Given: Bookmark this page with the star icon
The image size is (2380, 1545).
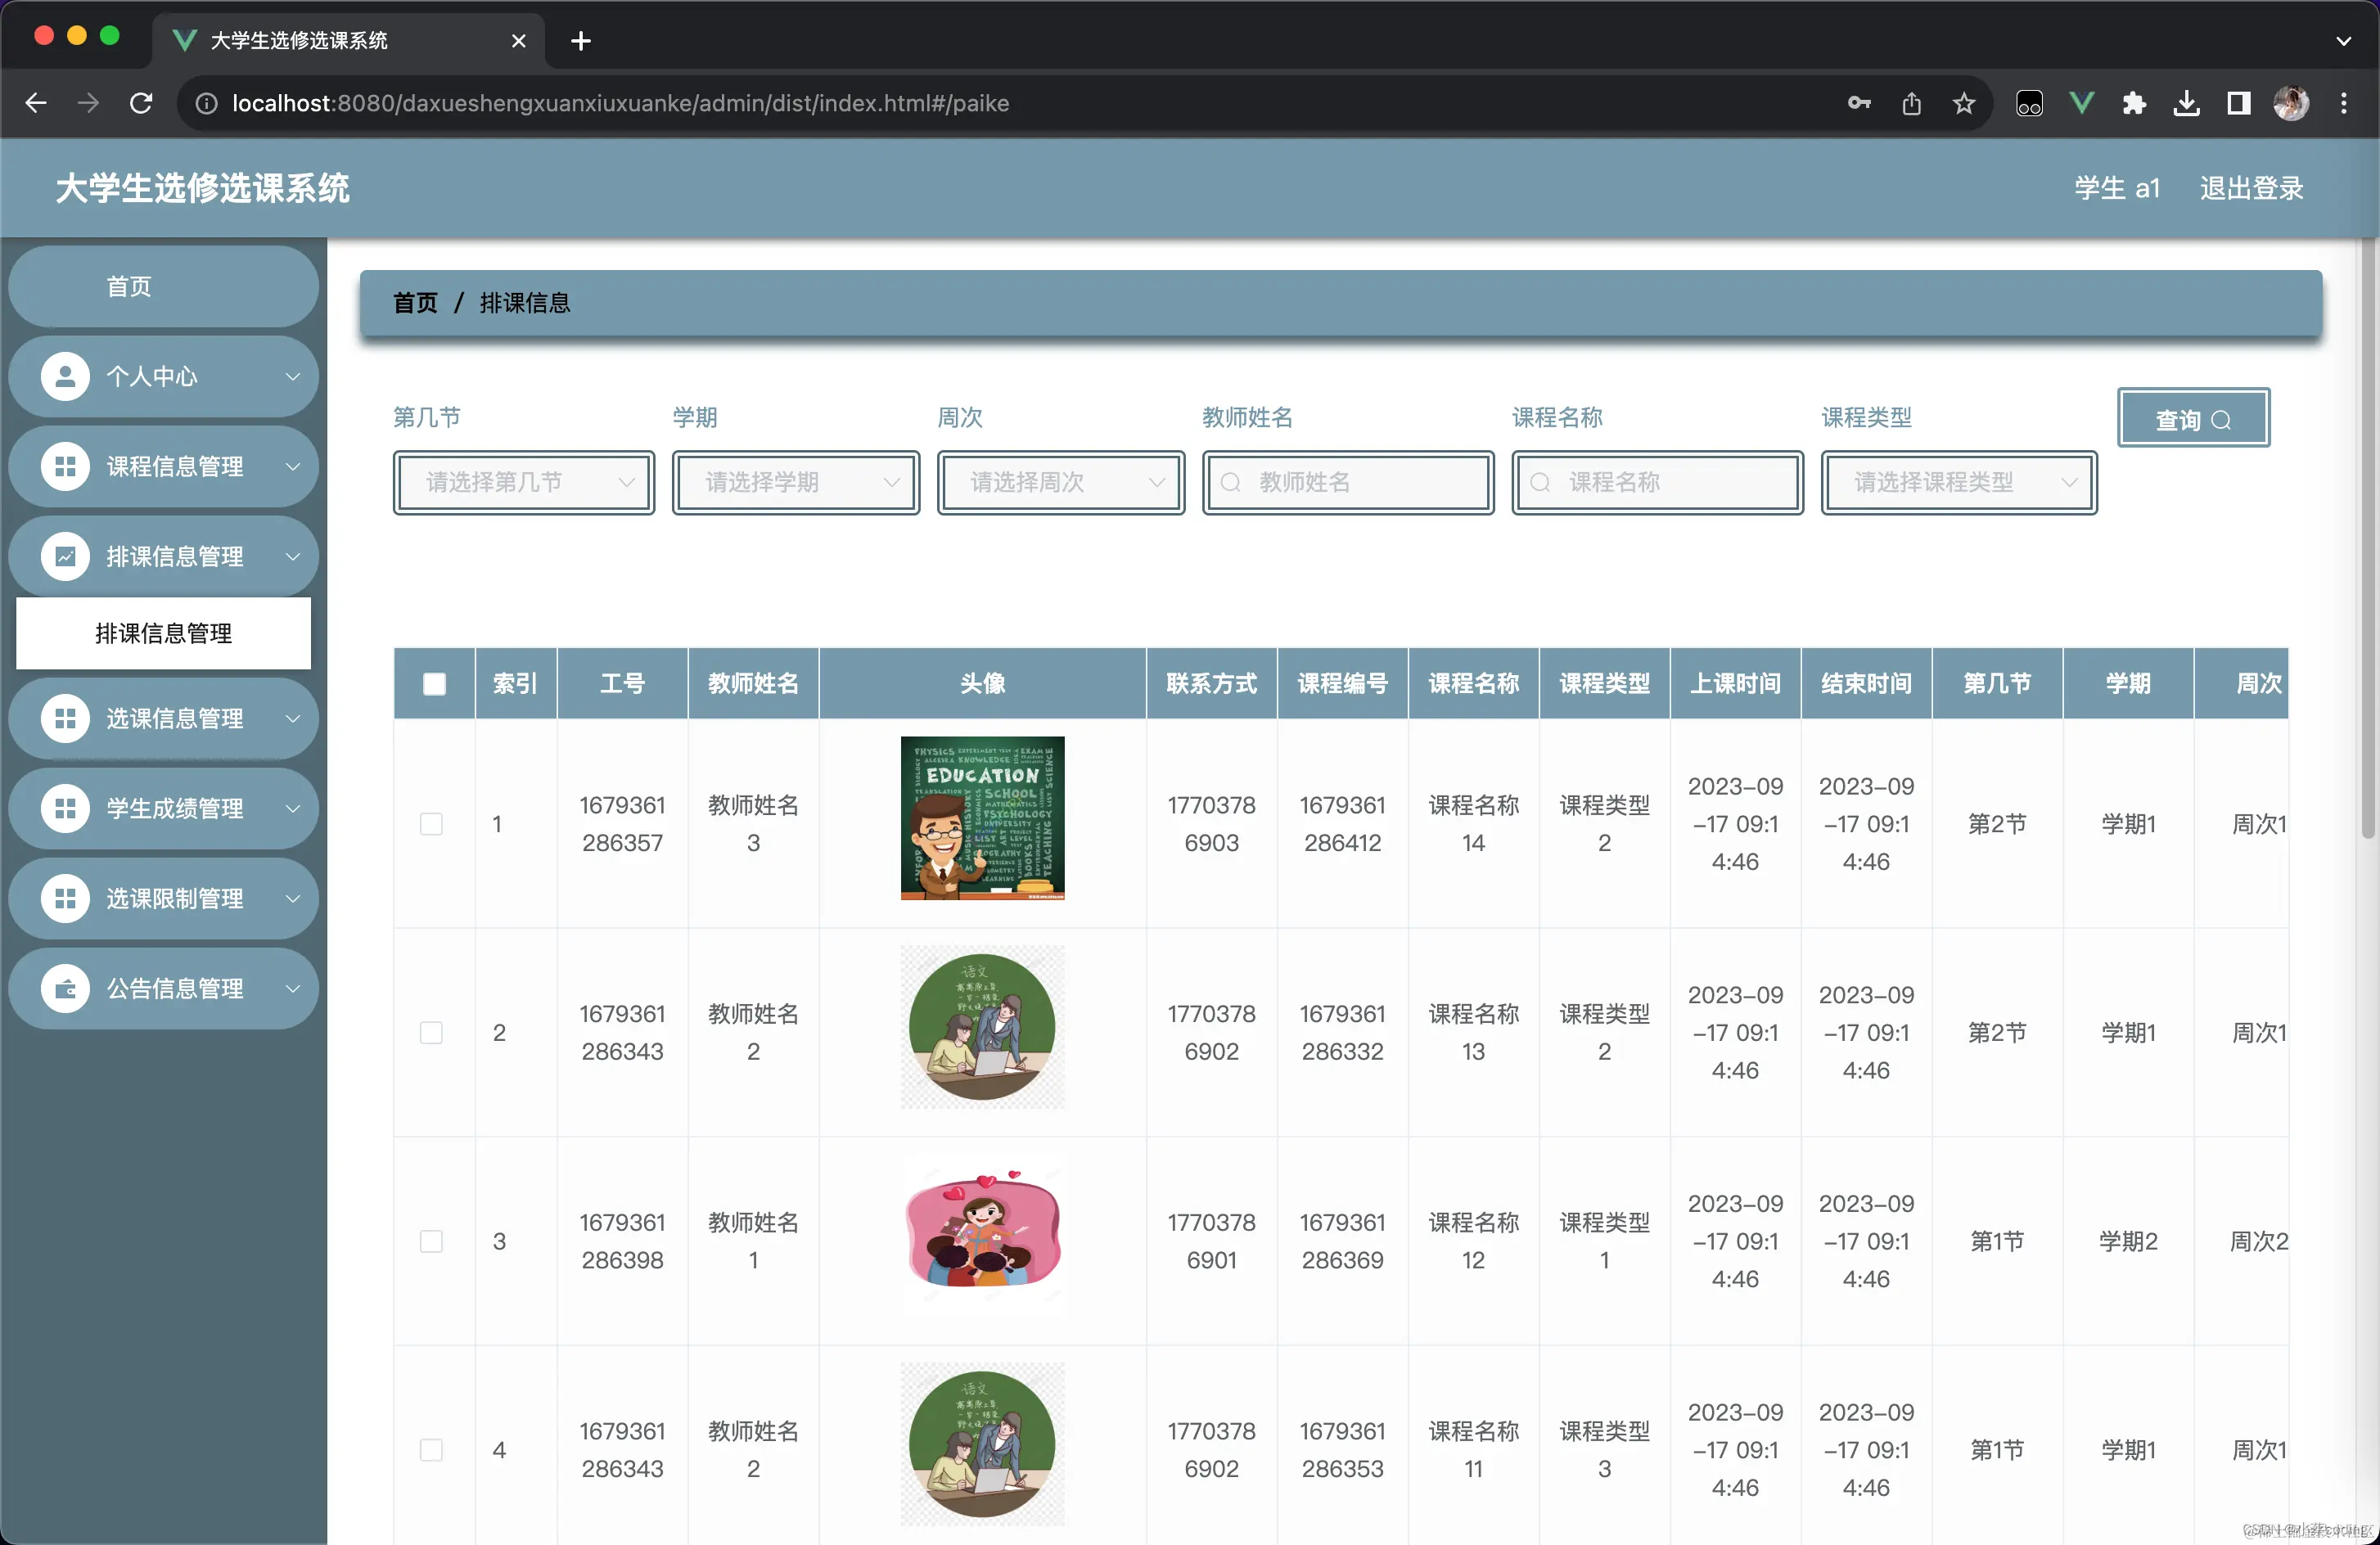Looking at the screenshot, I should (x=1963, y=103).
